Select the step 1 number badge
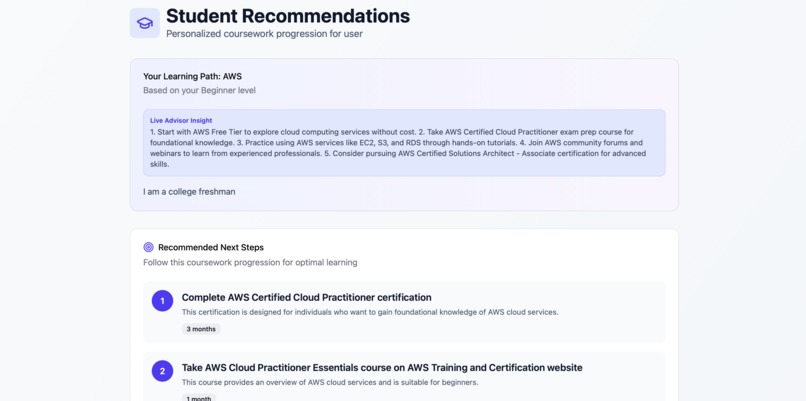 click(x=162, y=301)
